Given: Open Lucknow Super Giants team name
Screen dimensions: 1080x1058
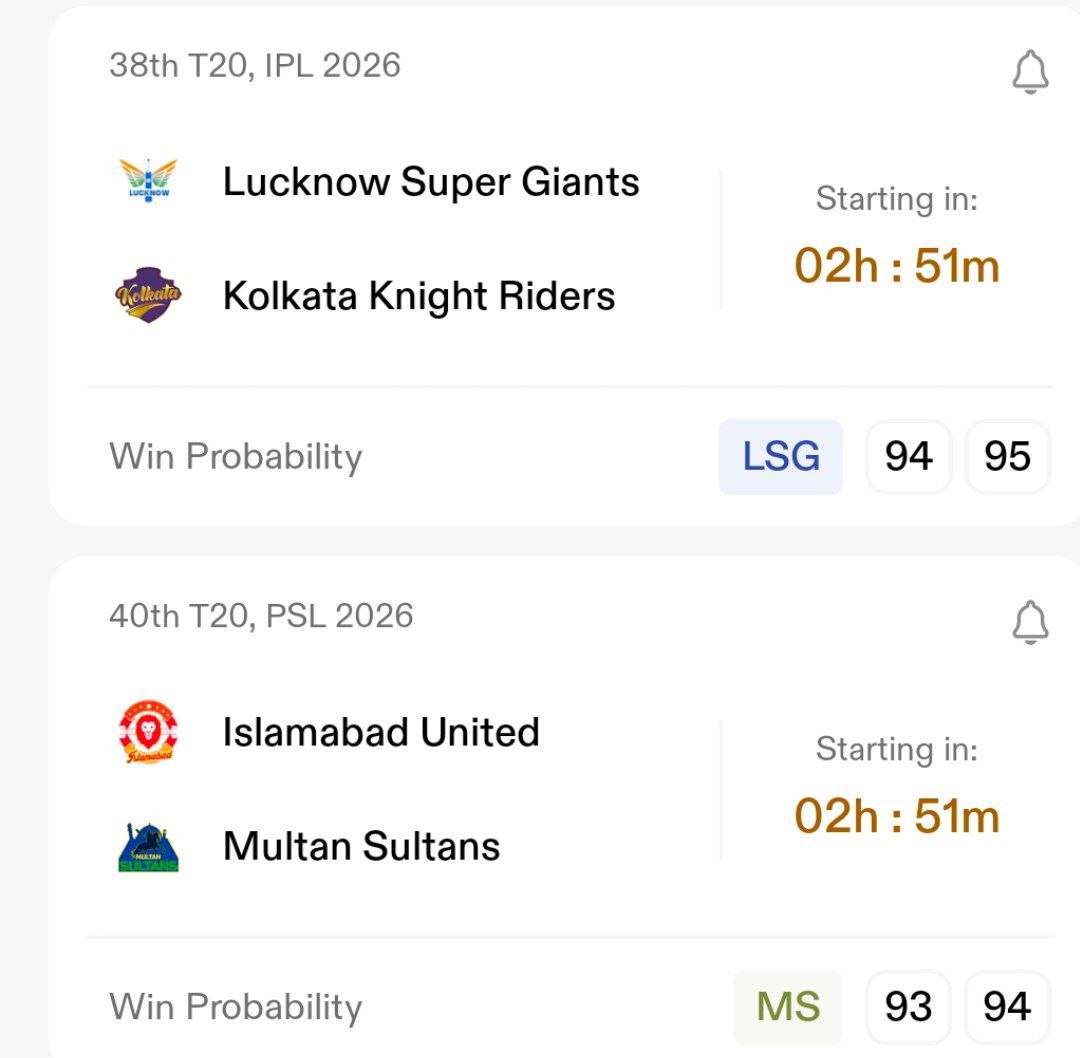Looking at the screenshot, I should (x=431, y=183).
